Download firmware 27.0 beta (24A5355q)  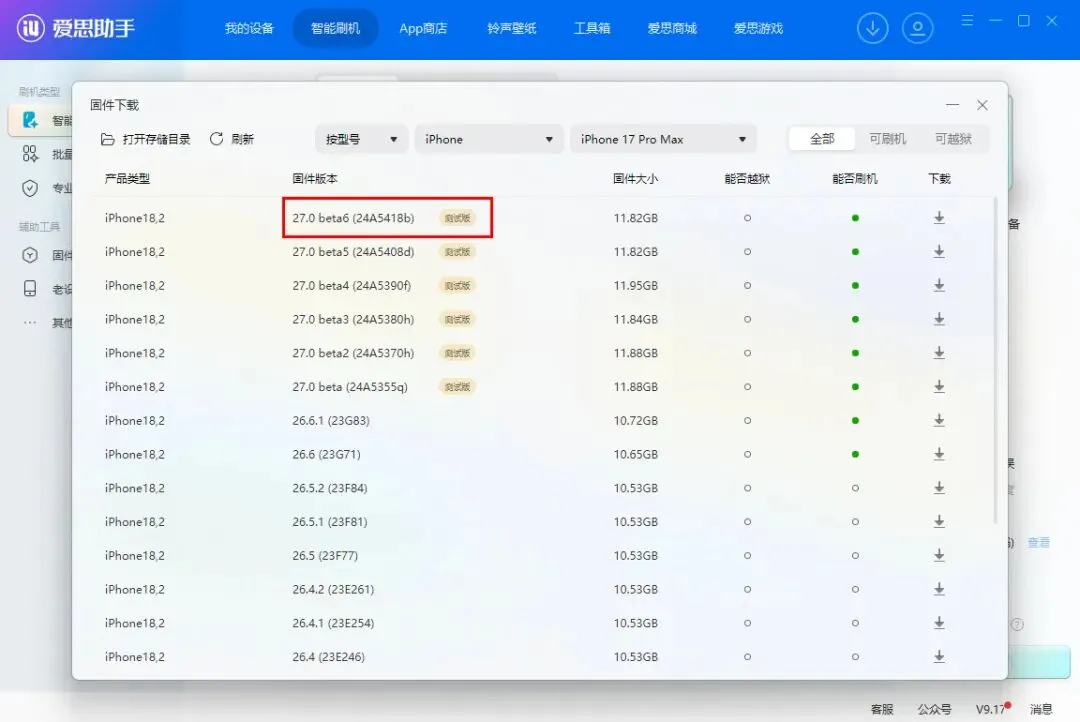939,386
